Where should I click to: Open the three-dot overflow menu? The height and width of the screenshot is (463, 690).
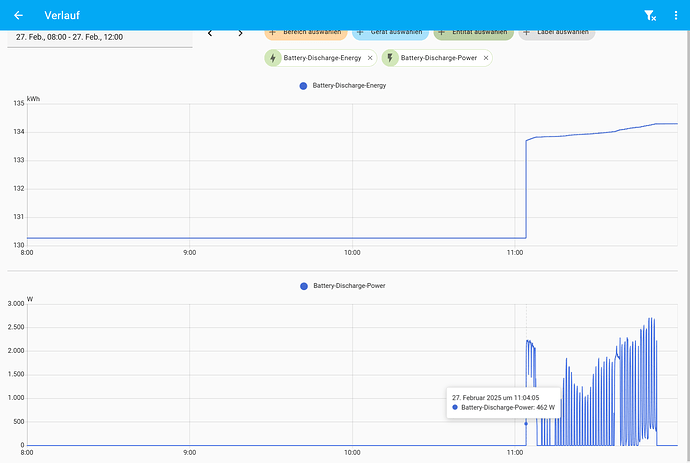coord(676,15)
